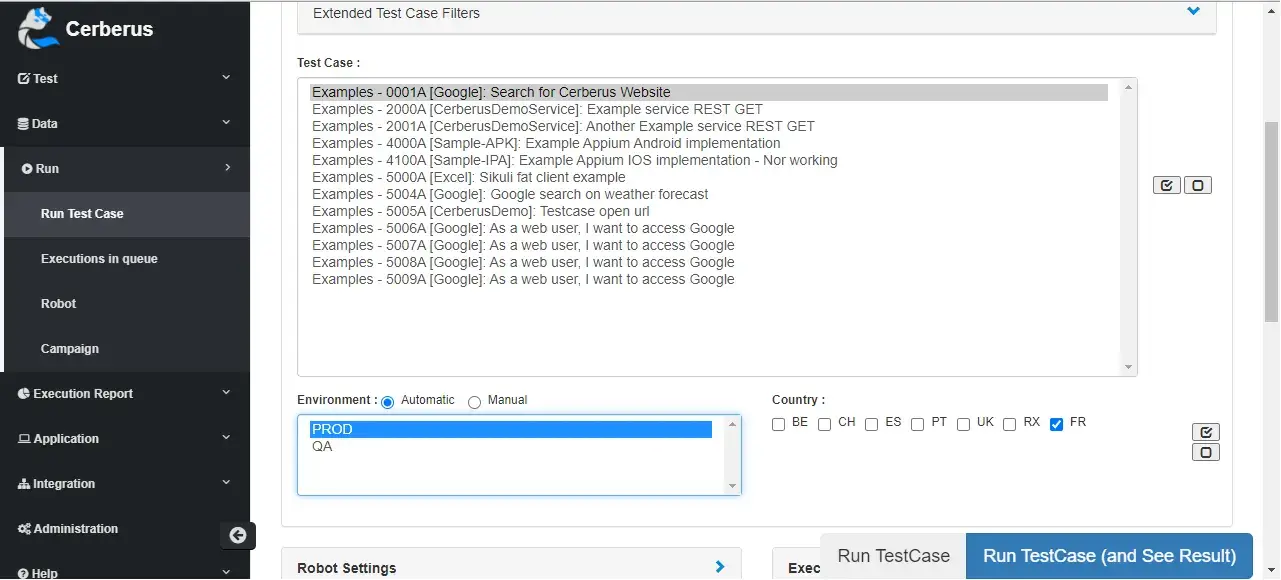
Task: Expand the Robot Settings section
Action: [x=719, y=566]
